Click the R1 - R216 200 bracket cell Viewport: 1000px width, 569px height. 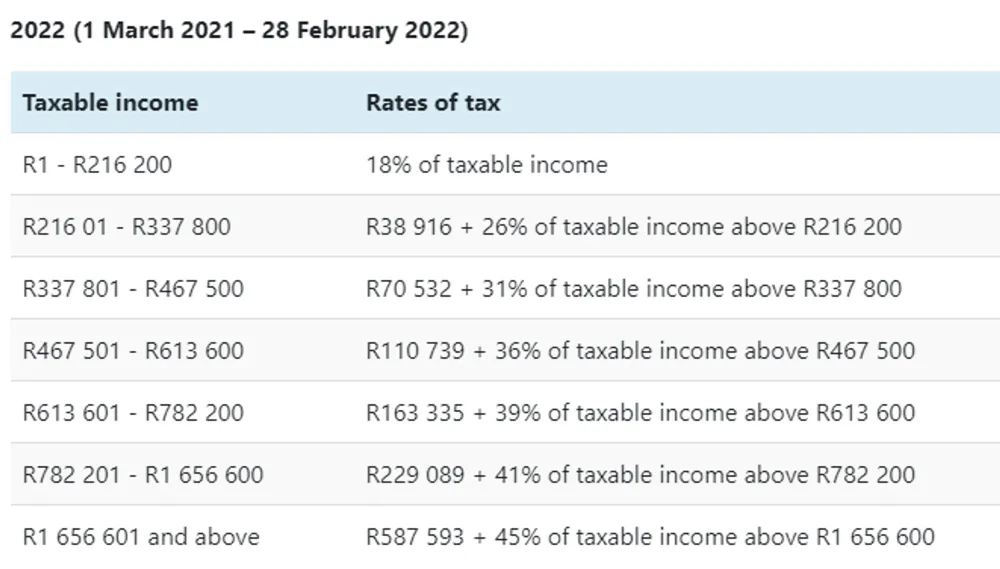point(97,165)
